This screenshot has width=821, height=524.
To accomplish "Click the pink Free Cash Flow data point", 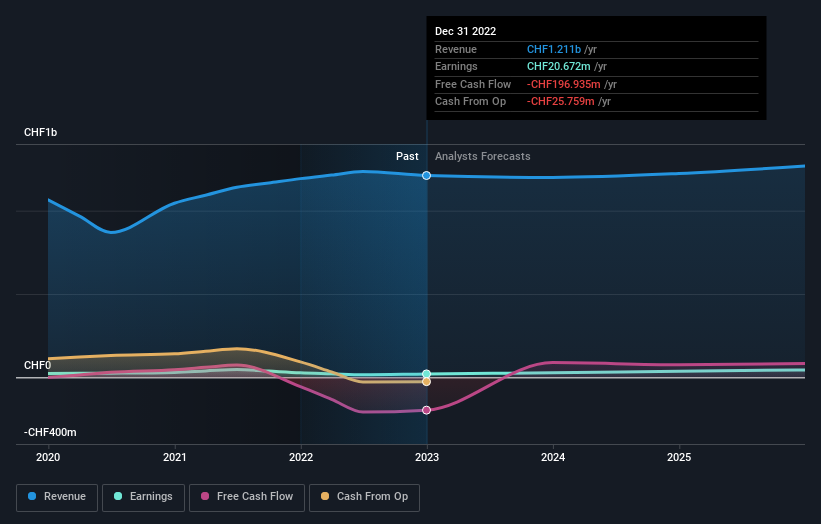I will point(426,410).
